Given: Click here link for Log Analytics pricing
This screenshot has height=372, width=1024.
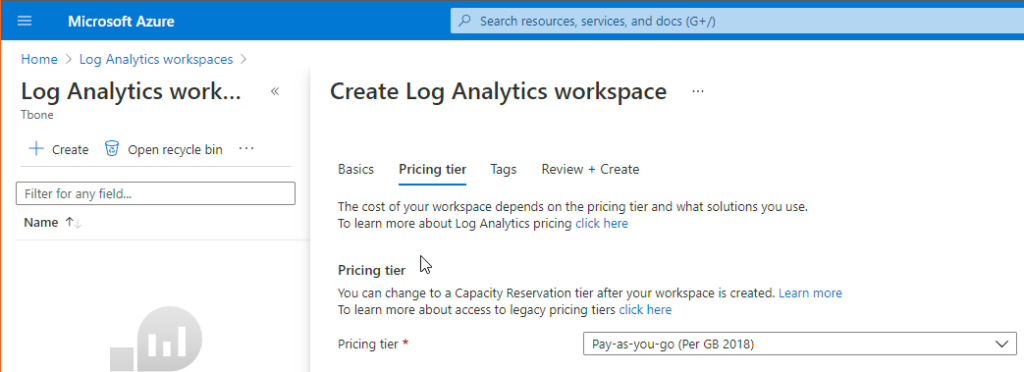Looking at the screenshot, I should [601, 224].
